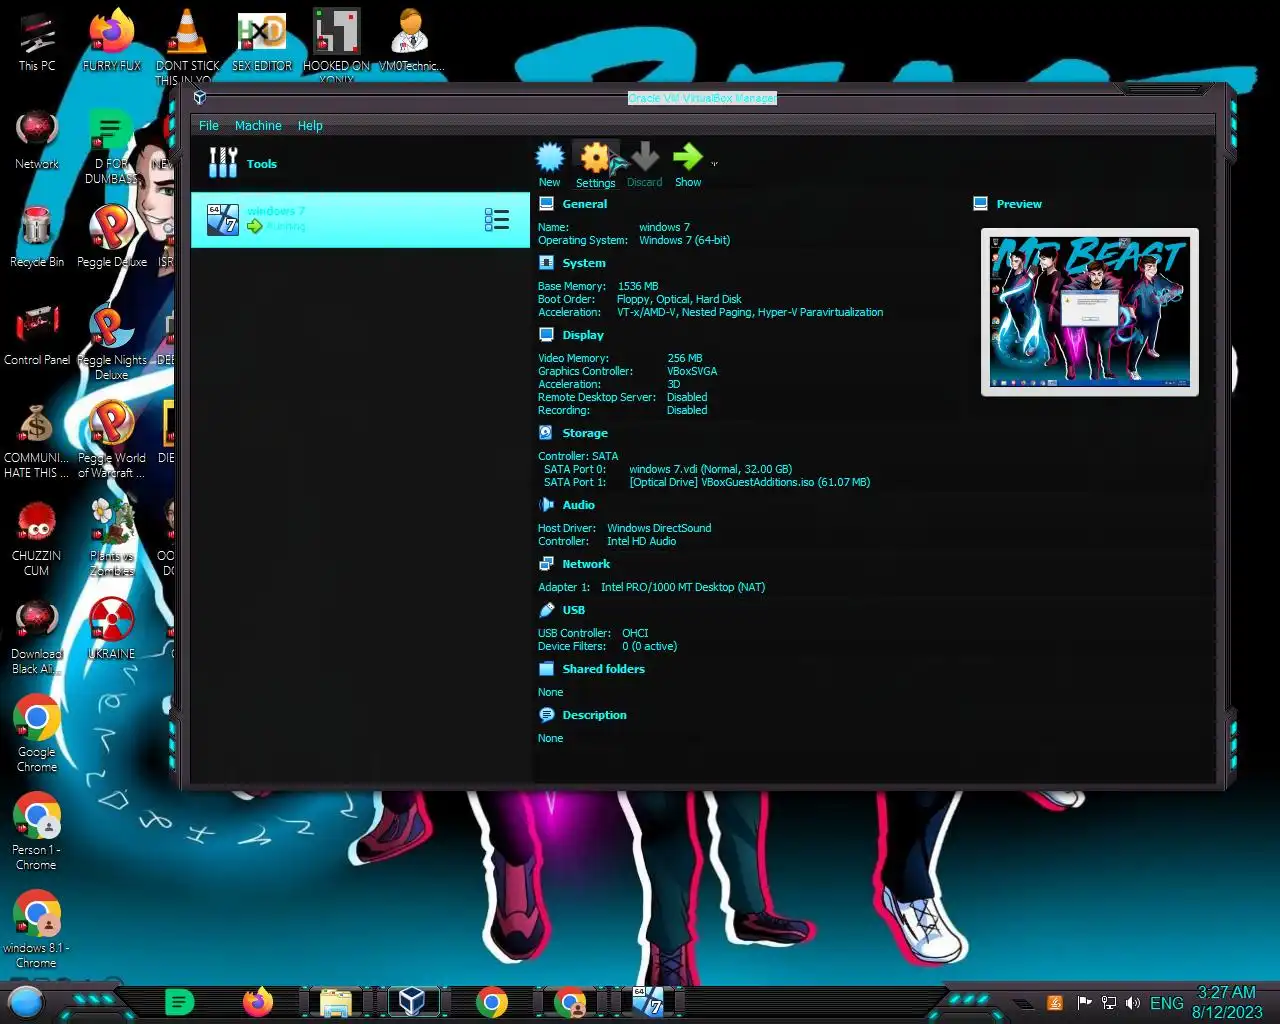
Task: Select This PC desktop icon
Action: 37,42
